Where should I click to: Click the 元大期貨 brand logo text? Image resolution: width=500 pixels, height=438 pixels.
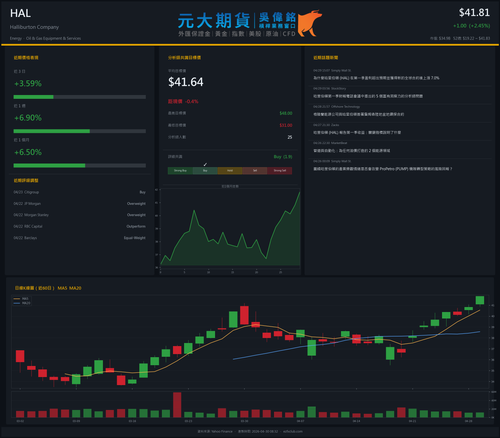coord(214,21)
